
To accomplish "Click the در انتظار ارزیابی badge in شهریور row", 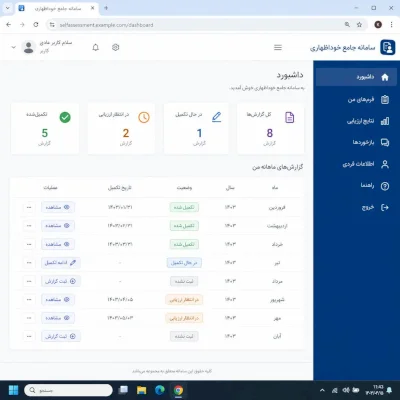I will coord(184,299).
